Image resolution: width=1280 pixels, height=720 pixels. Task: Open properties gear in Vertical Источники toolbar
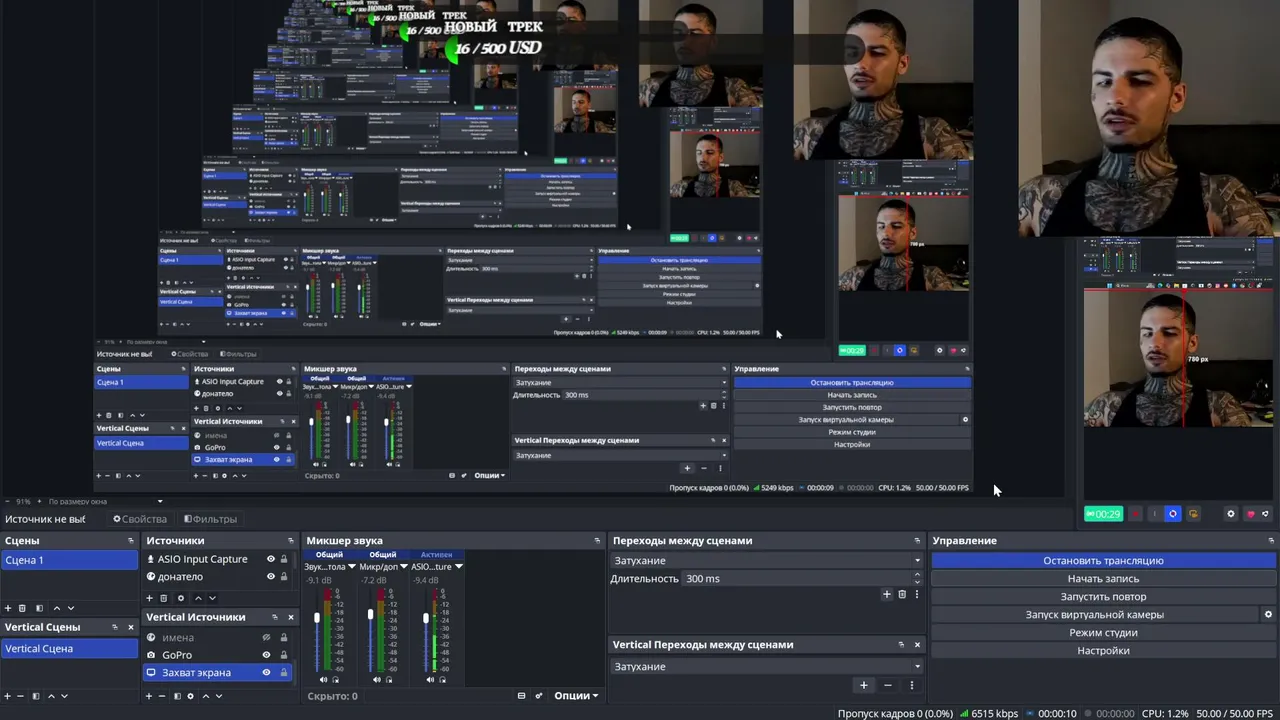[x=191, y=696]
